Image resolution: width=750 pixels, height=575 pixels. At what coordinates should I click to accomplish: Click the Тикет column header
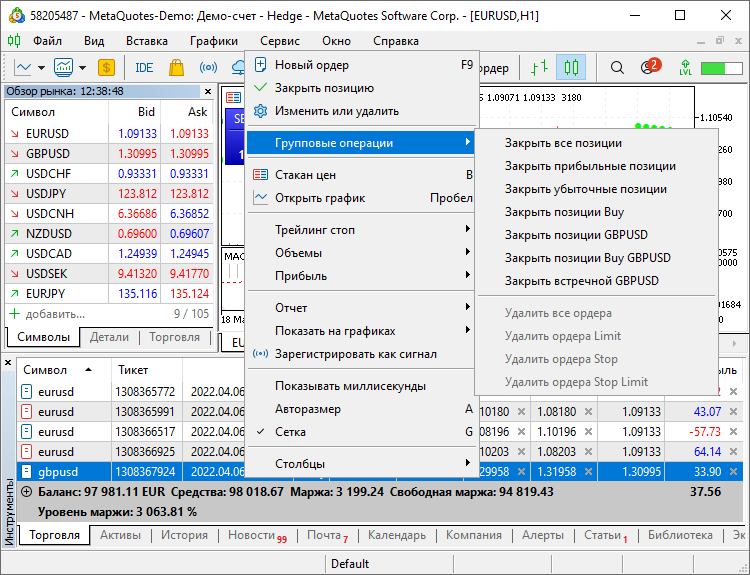[147, 370]
